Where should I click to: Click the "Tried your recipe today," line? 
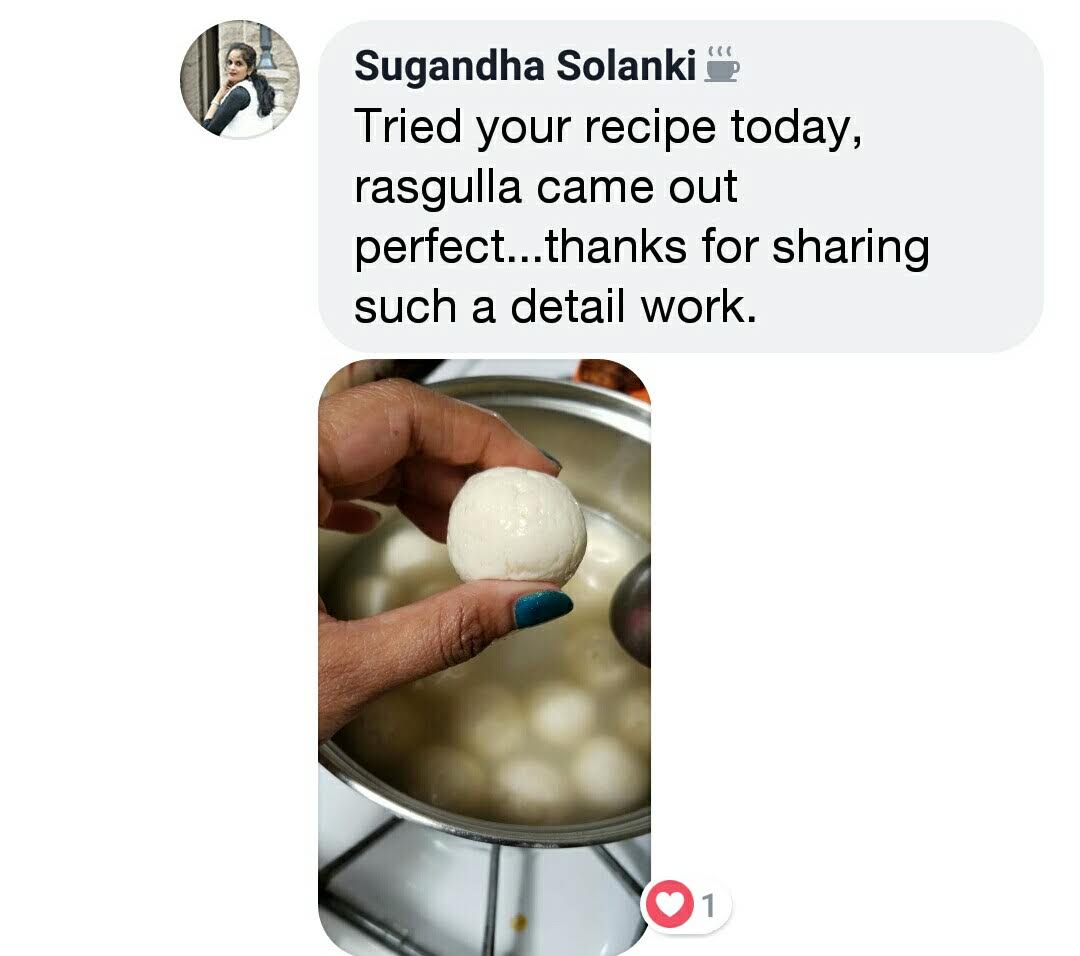pyautogui.click(x=608, y=128)
